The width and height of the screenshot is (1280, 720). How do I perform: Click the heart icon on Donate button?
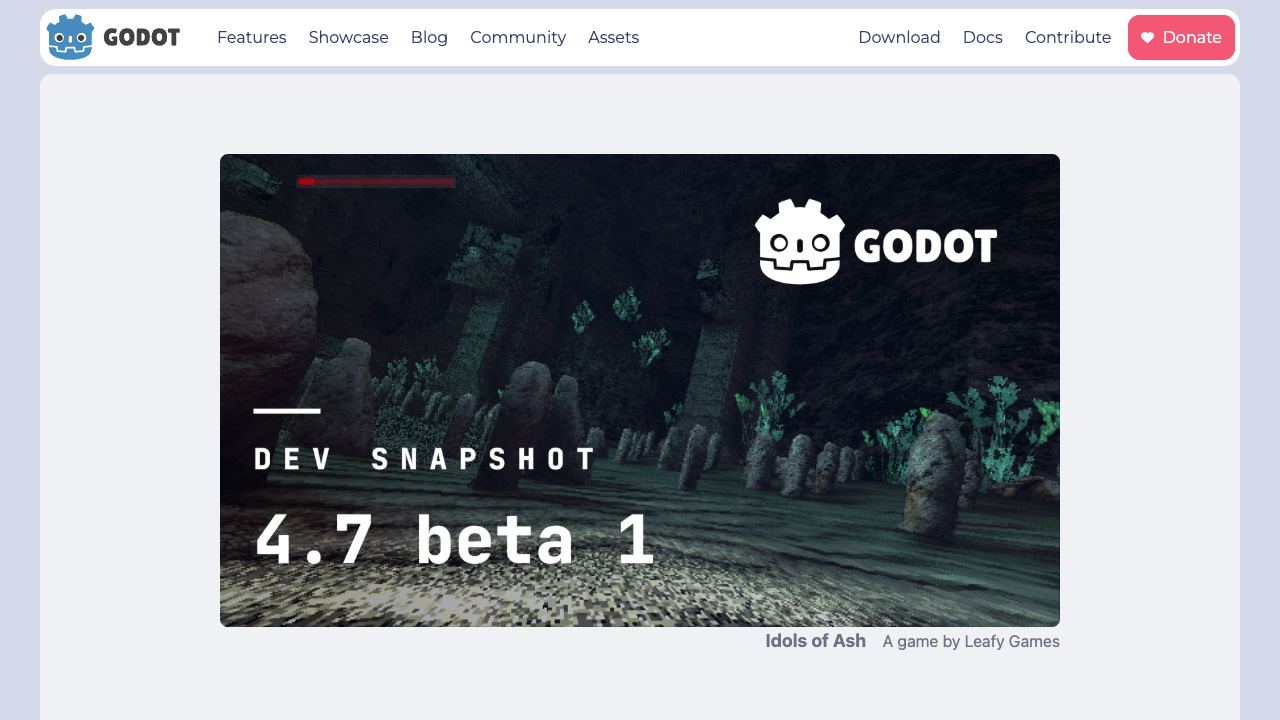(1147, 38)
